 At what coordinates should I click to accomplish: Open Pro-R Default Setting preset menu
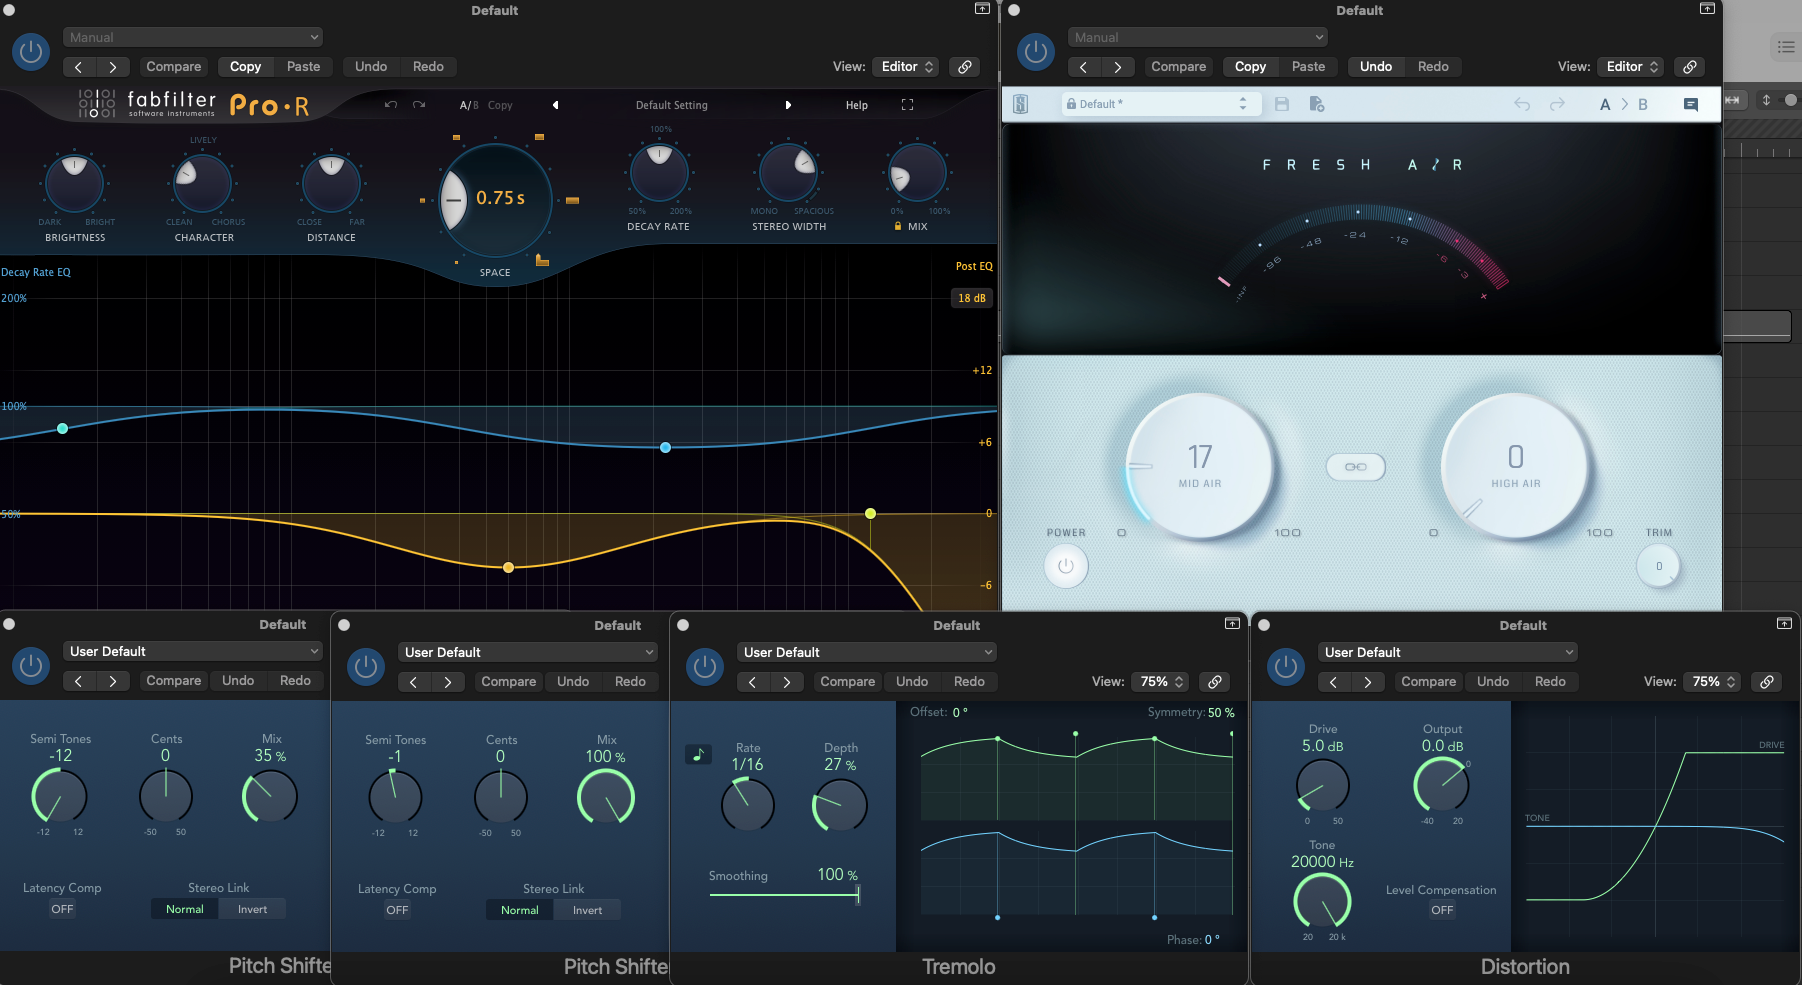click(672, 105)
